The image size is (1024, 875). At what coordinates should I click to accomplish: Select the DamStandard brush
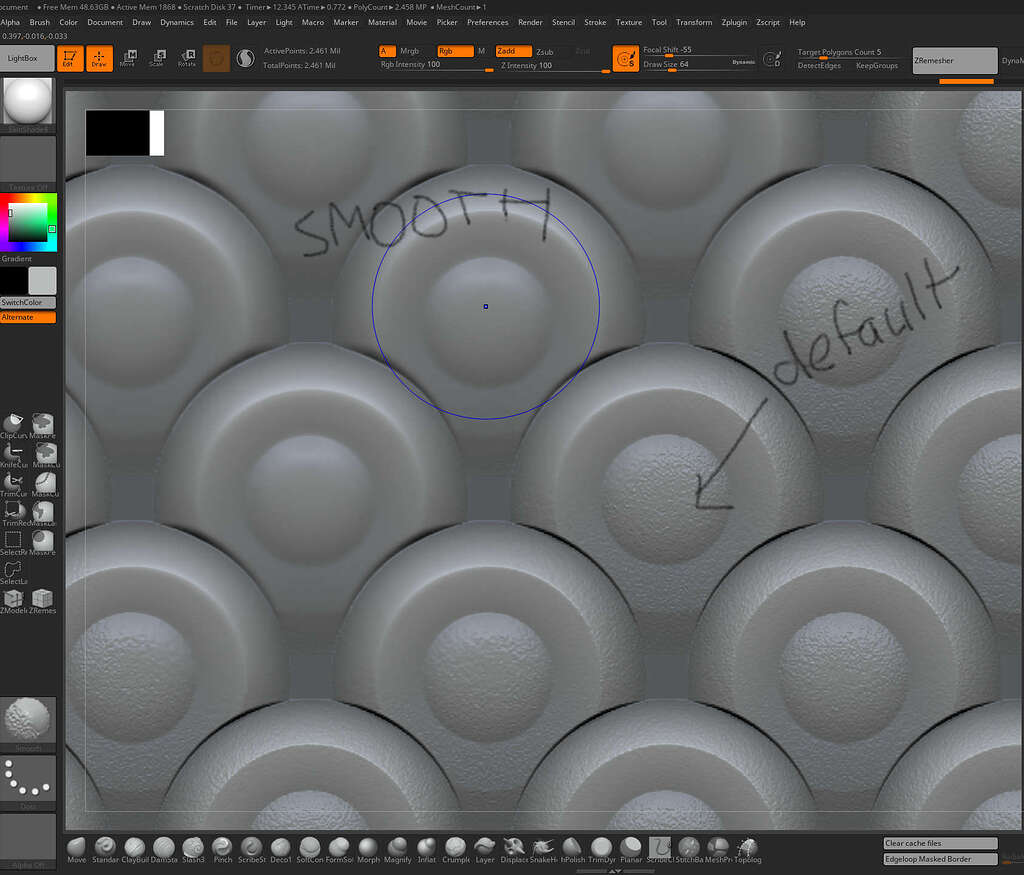pos(163,845)
